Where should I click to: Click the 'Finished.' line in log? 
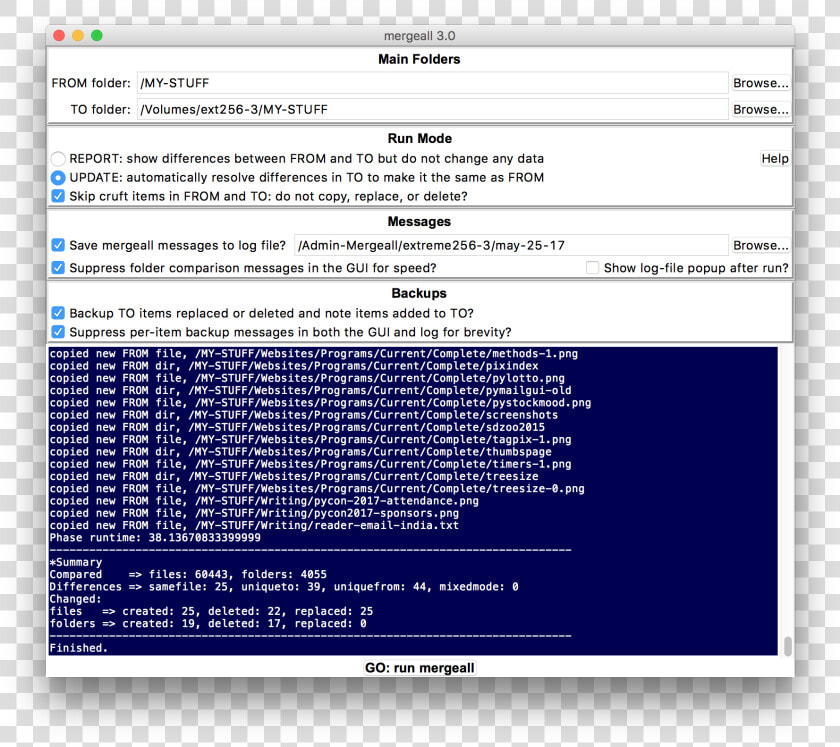click(x=79, y=648)
